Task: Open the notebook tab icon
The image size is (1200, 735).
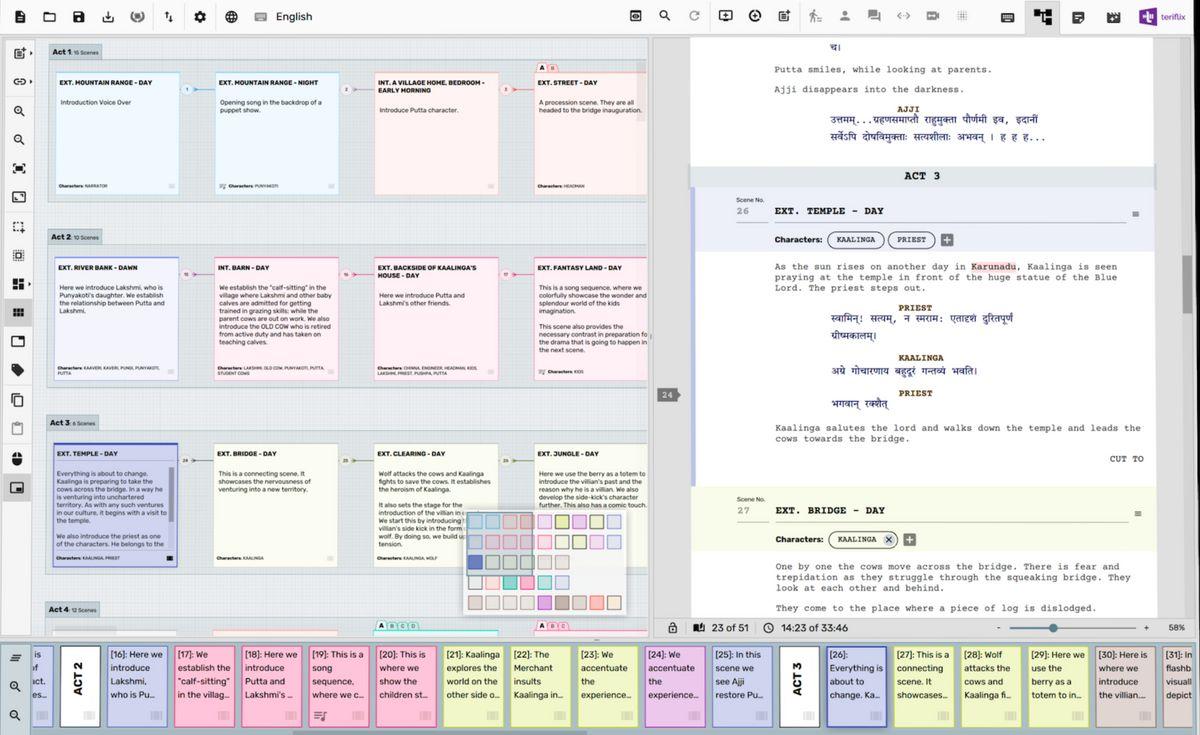Action: [x=1078, y=17]
